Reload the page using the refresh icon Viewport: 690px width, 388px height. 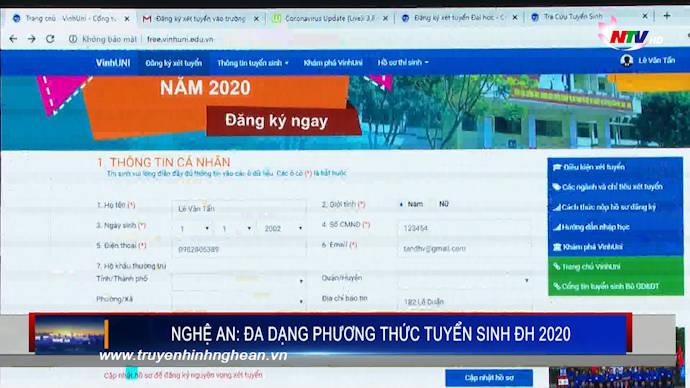pos(50,39)
